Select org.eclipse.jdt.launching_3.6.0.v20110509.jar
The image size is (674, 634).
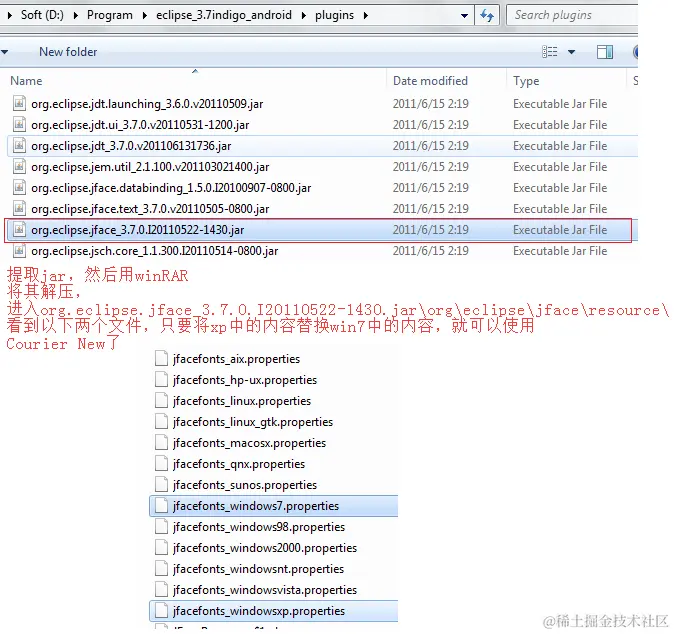point(147,104)
